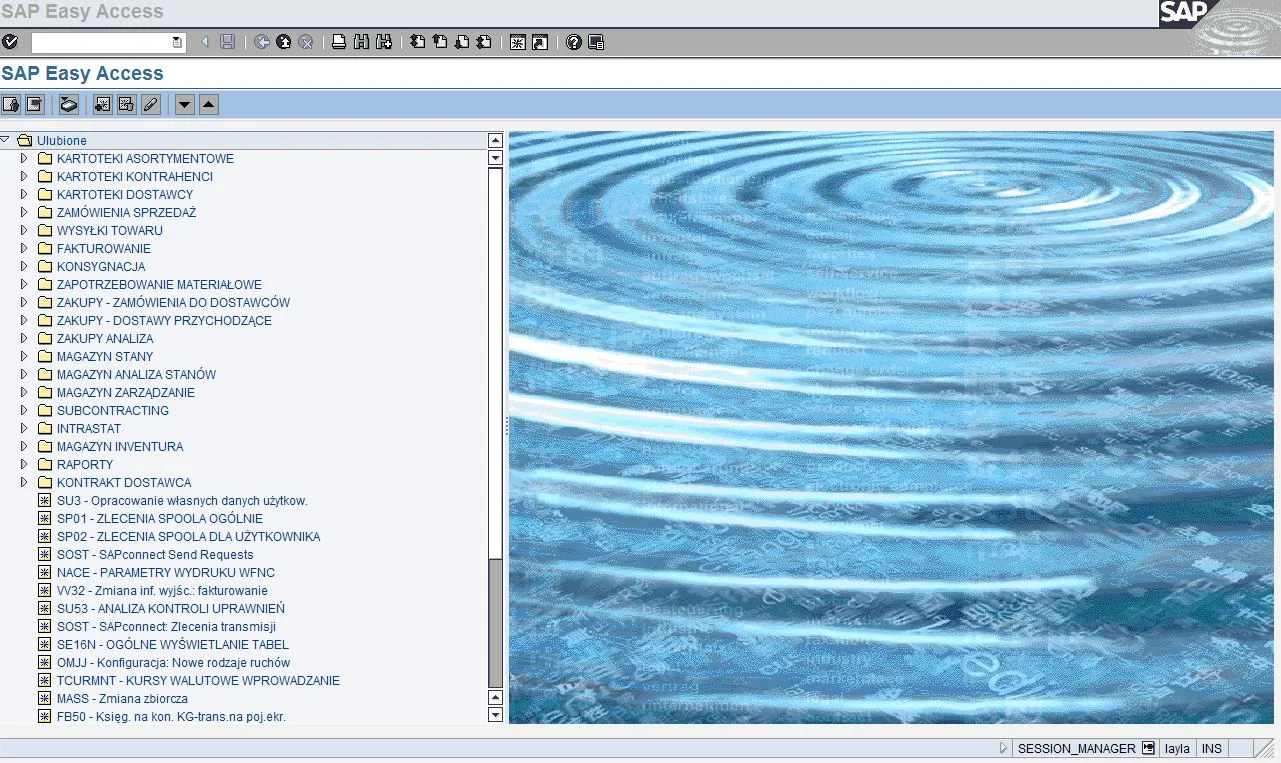The width and height of the screenshot is (1281, 763).
Task: Click the status bar icon beside SESSION_MANAGER
Action: coord(1149,748)
